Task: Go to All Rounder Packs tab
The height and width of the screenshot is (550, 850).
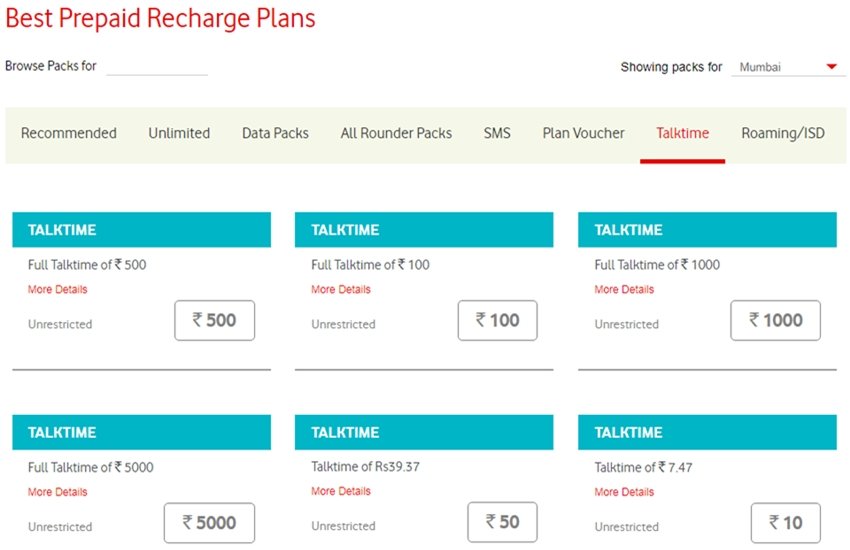Action: (x=396, y=133)
